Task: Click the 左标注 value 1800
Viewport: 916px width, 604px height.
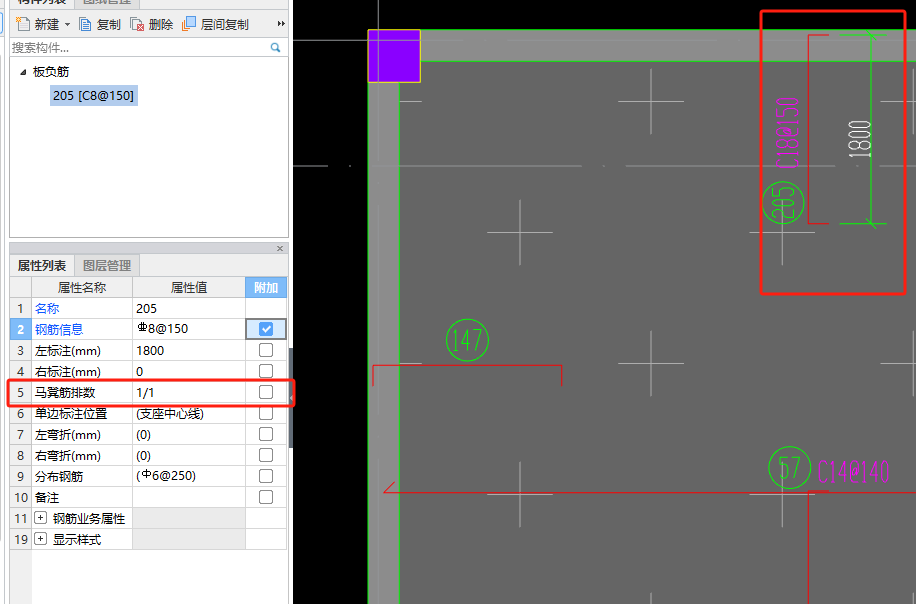Action: 189,350
